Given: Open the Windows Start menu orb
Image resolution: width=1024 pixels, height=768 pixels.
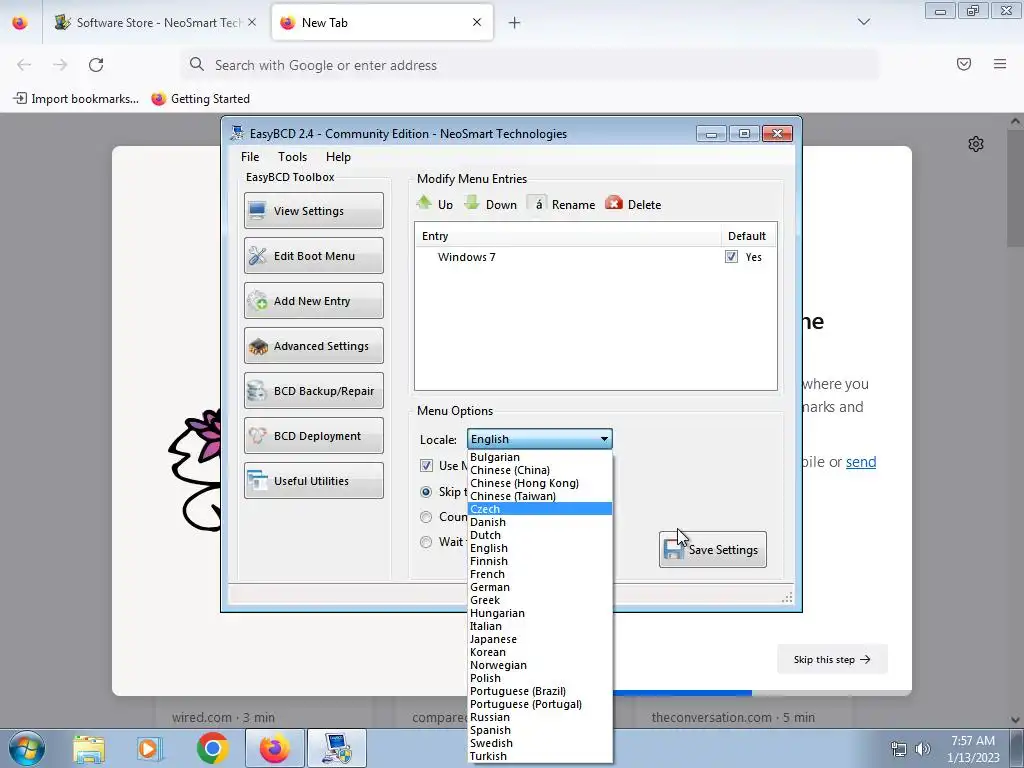Looking at the screenshot, I should 27,748.
